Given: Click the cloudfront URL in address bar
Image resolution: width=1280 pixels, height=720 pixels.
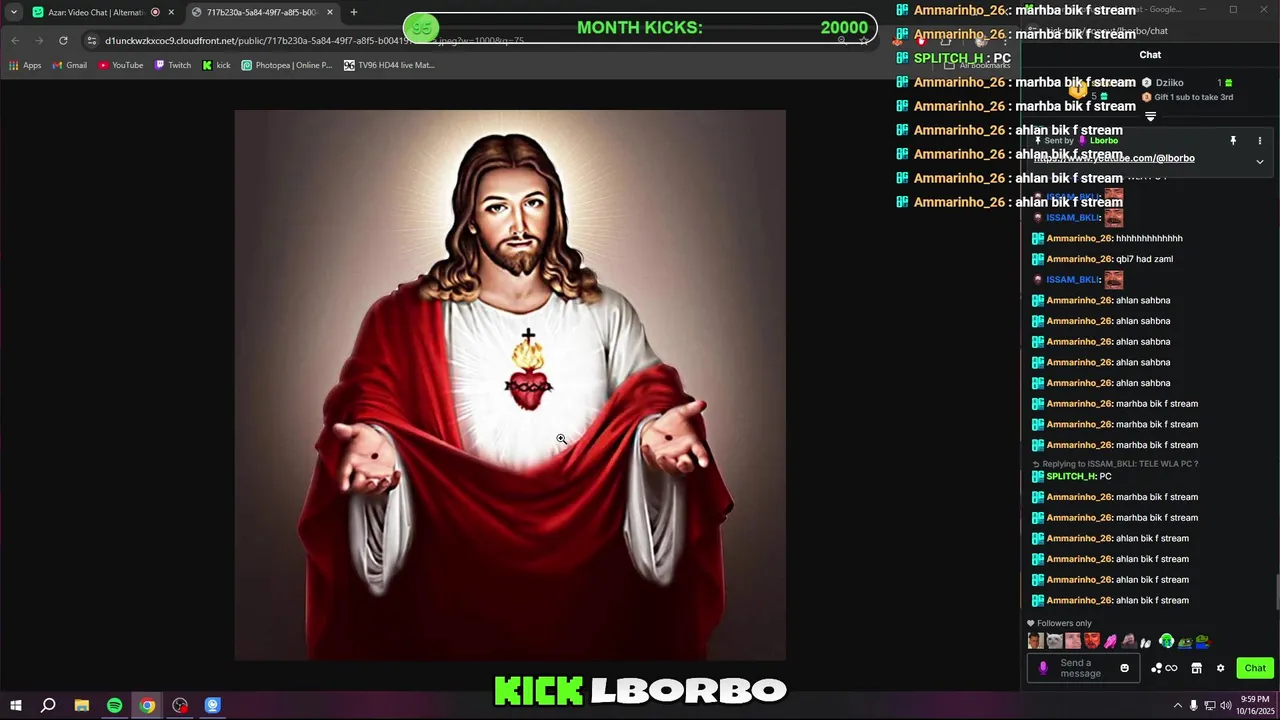Looking at the screenshot, I should [314, 41].
